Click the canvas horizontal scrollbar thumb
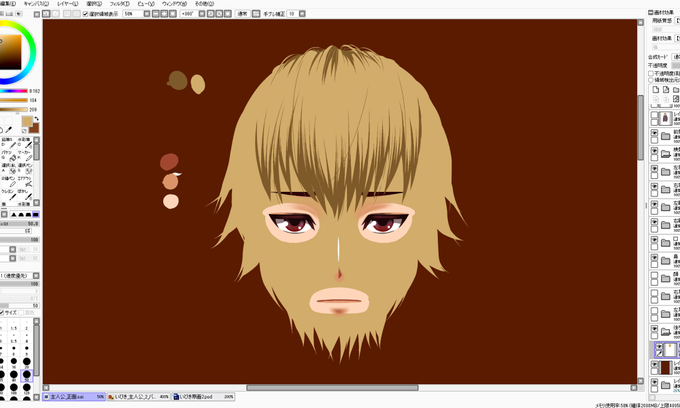The height and width of the screenshot is (408, 680). click(332, 388)
